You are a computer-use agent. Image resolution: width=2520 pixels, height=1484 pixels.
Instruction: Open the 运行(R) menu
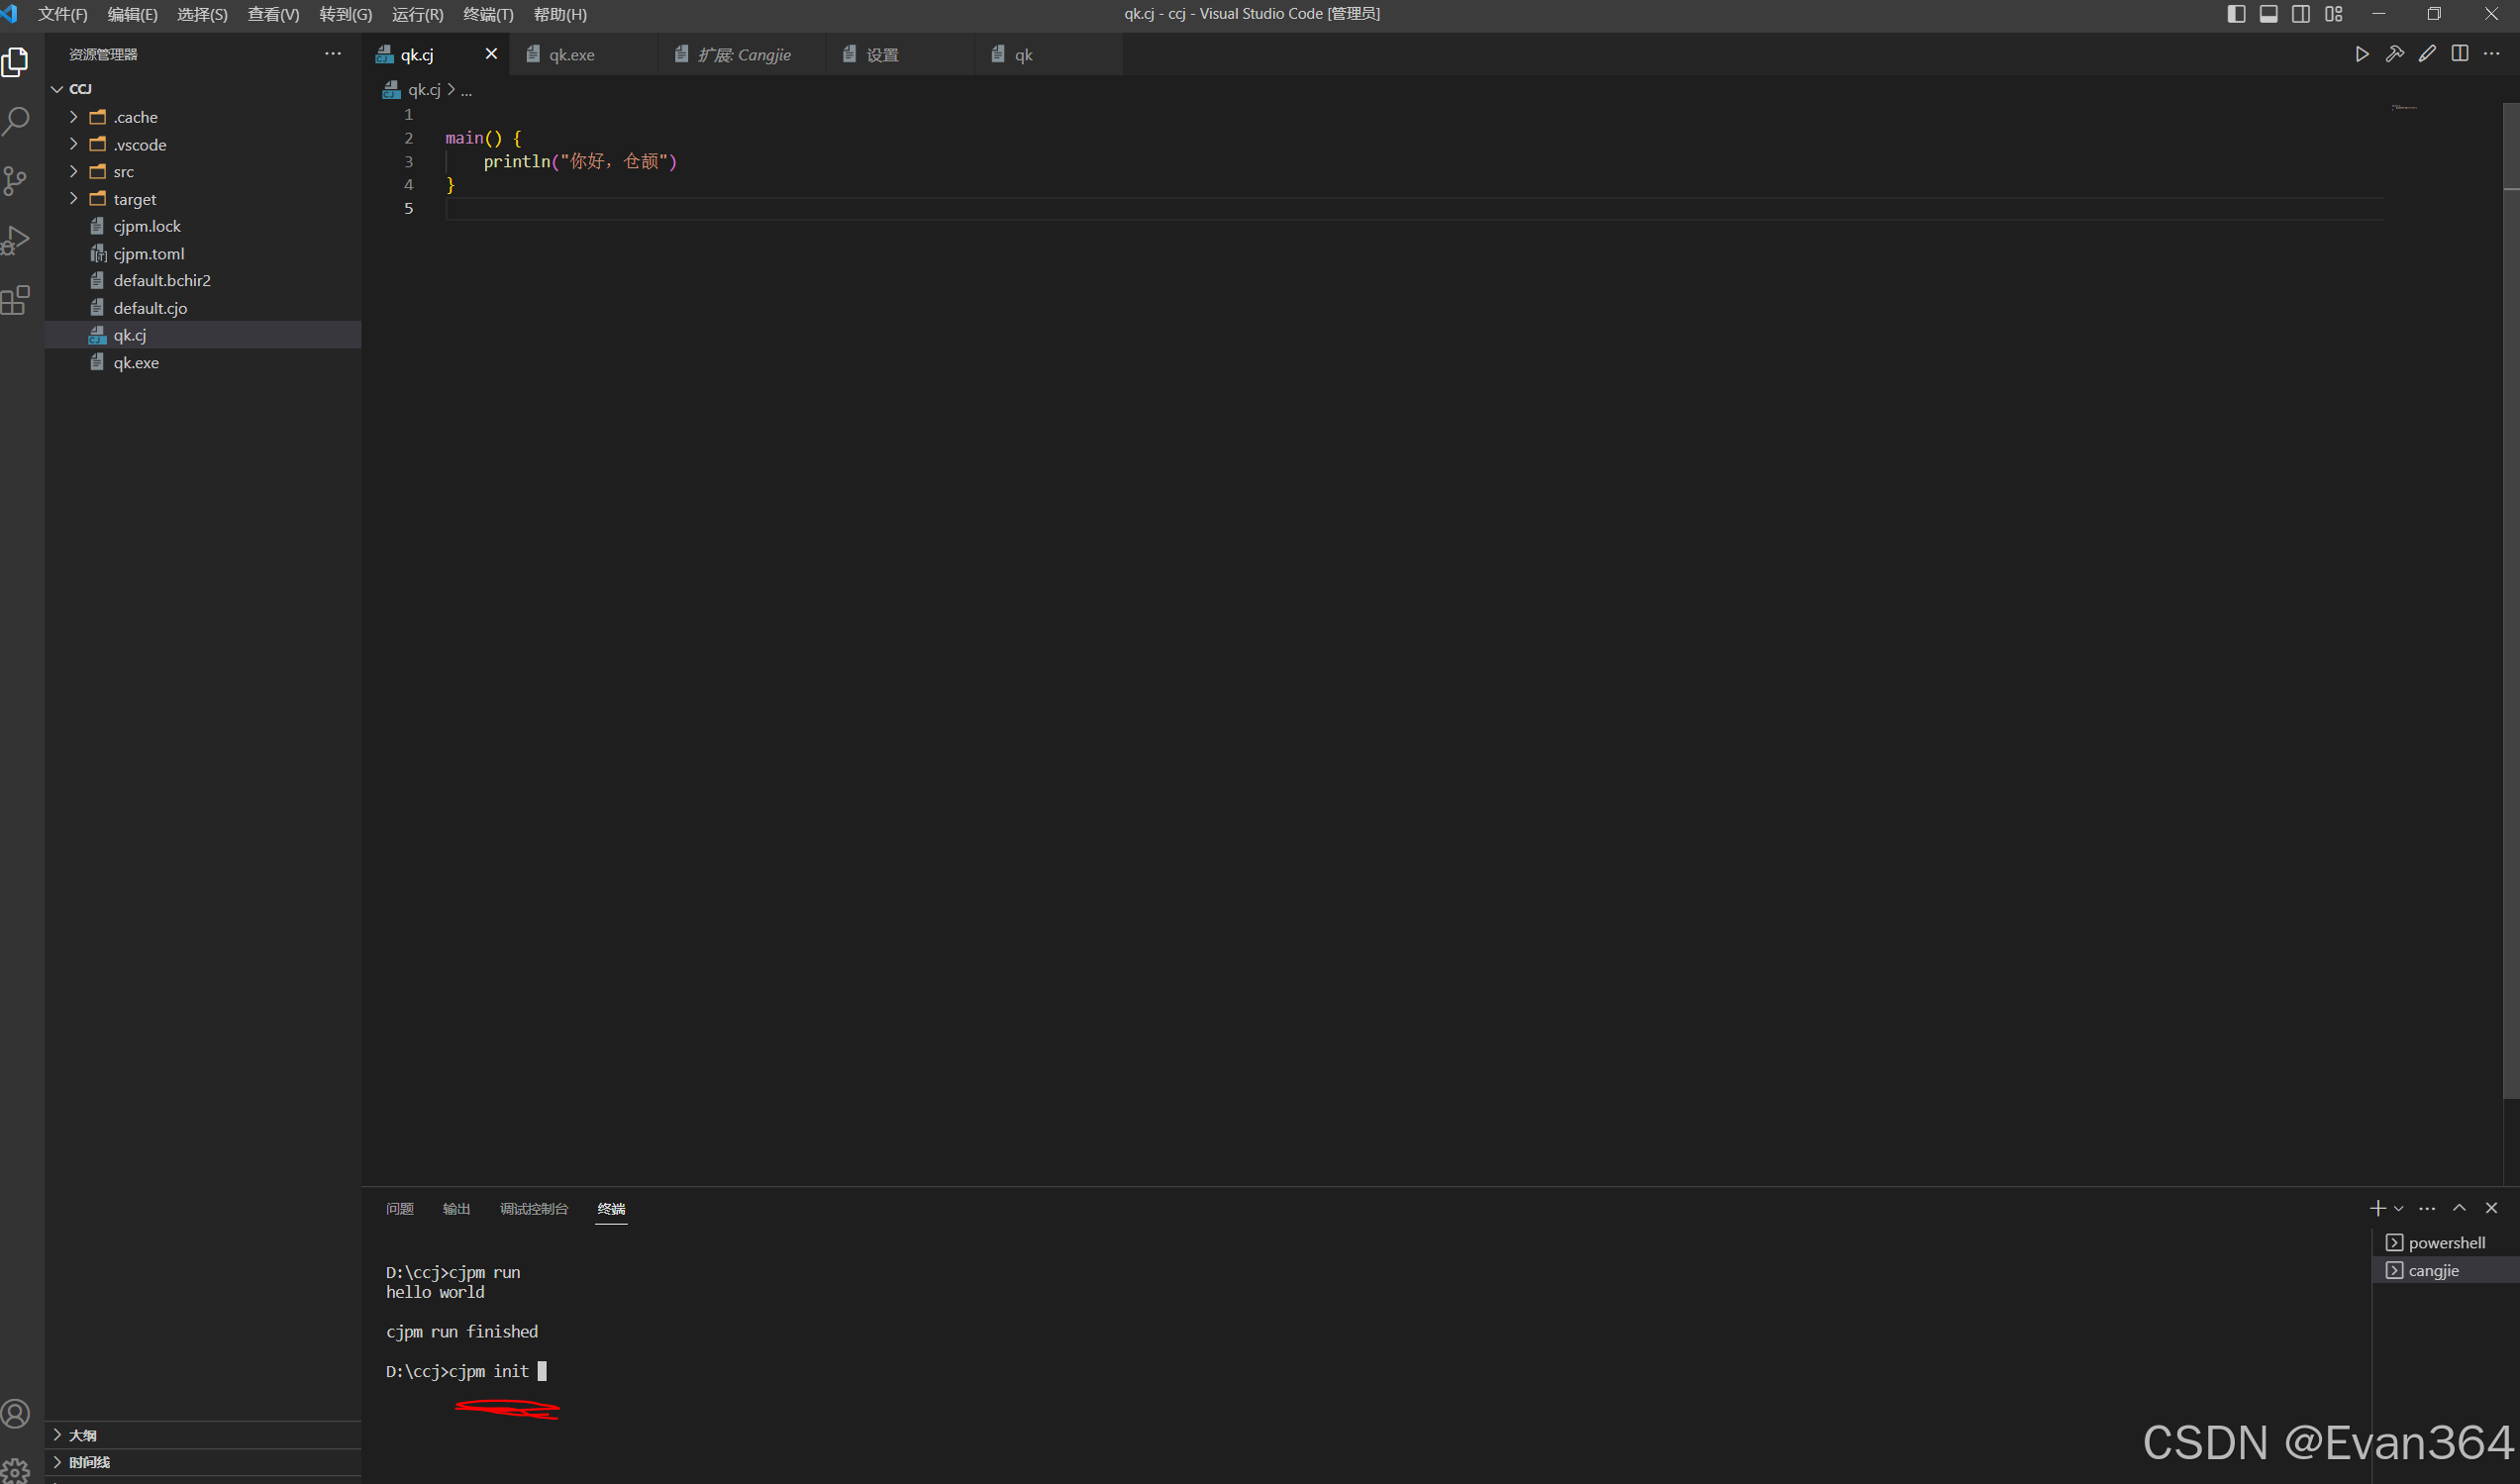(x=417, y=14)
